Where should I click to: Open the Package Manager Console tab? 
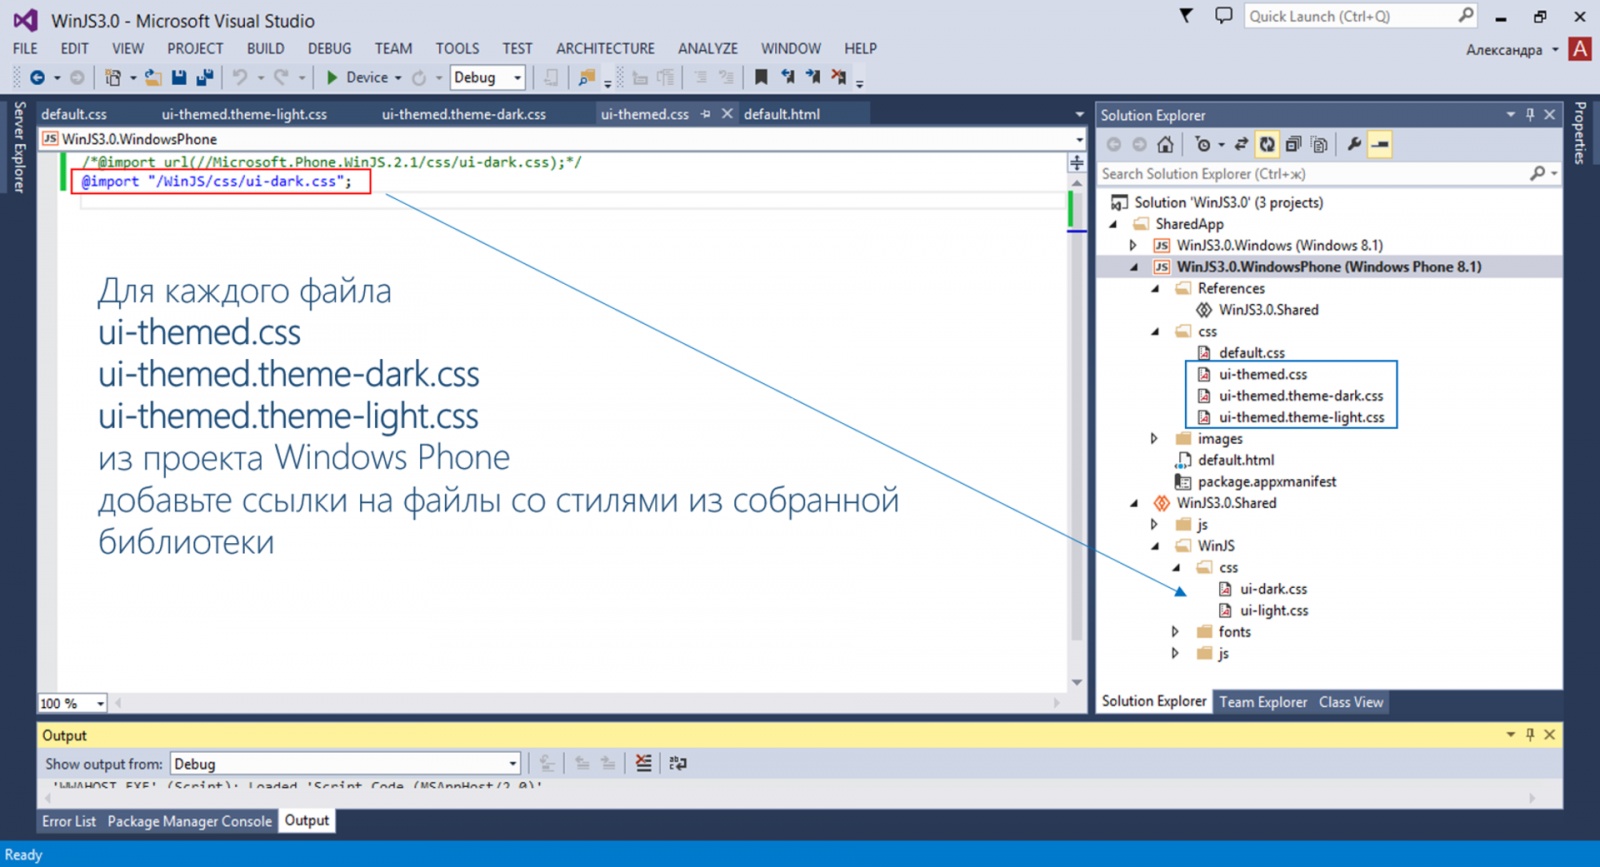(189, 821)
